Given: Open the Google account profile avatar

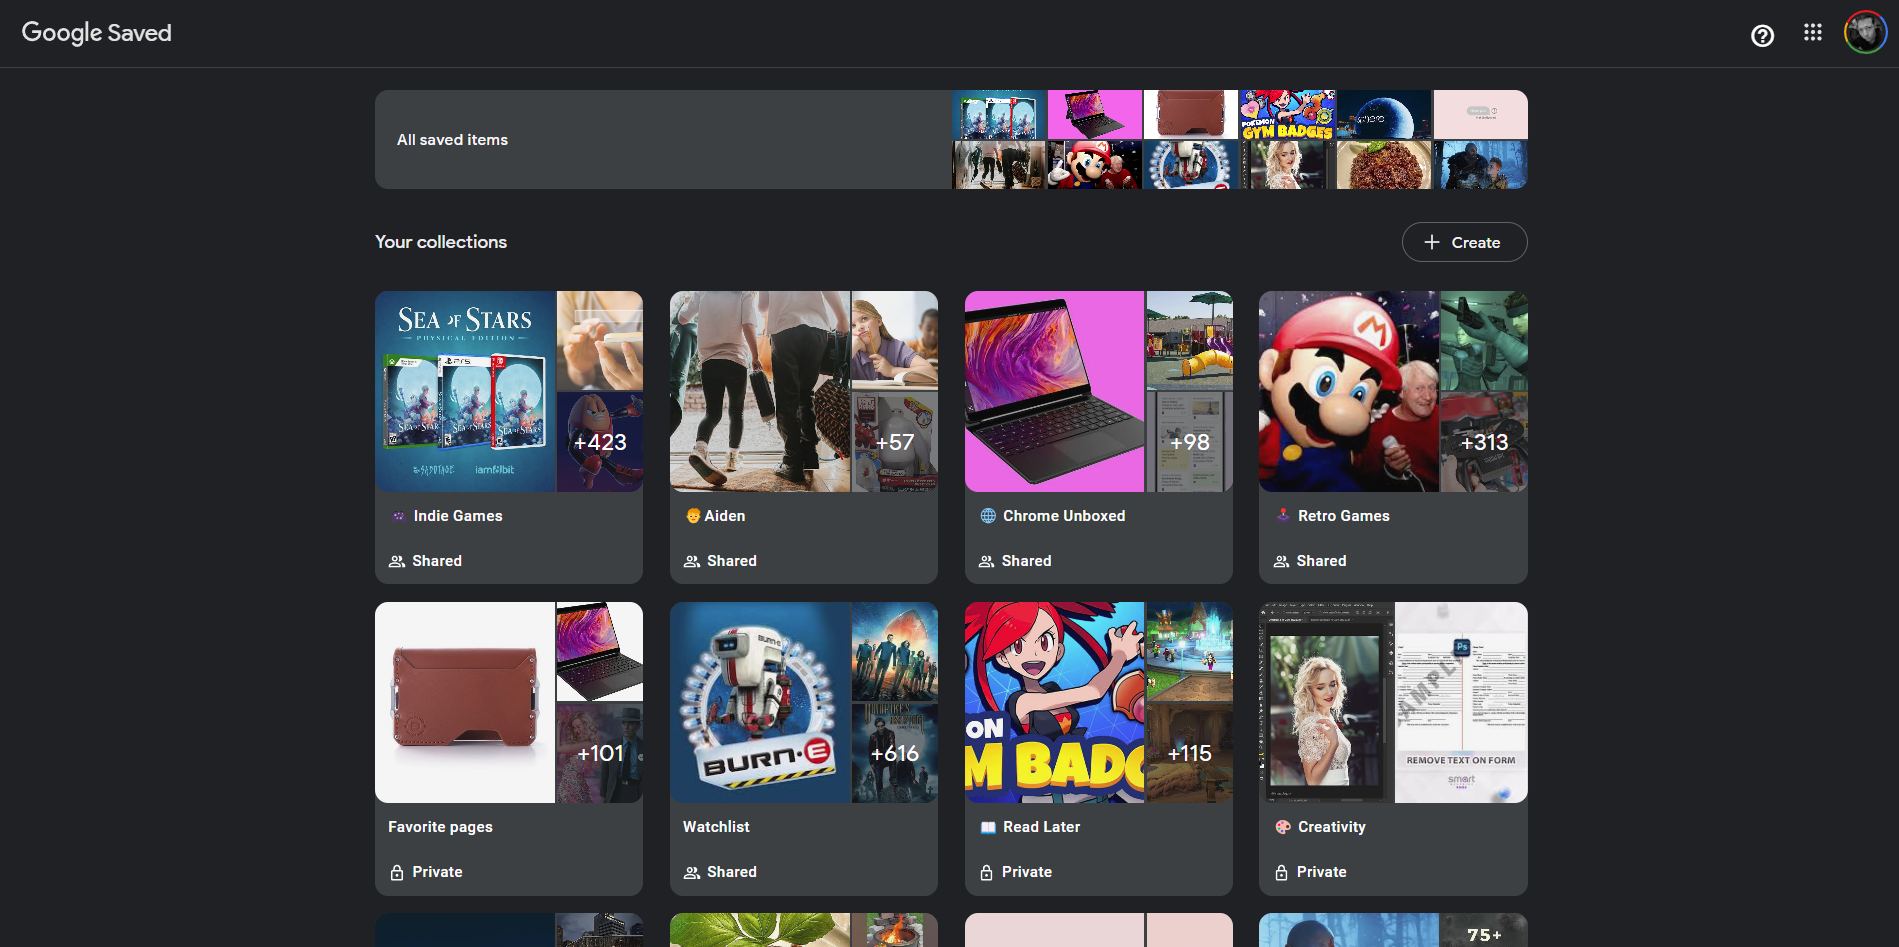Looking at the screenshot, I should point(1865,33).
